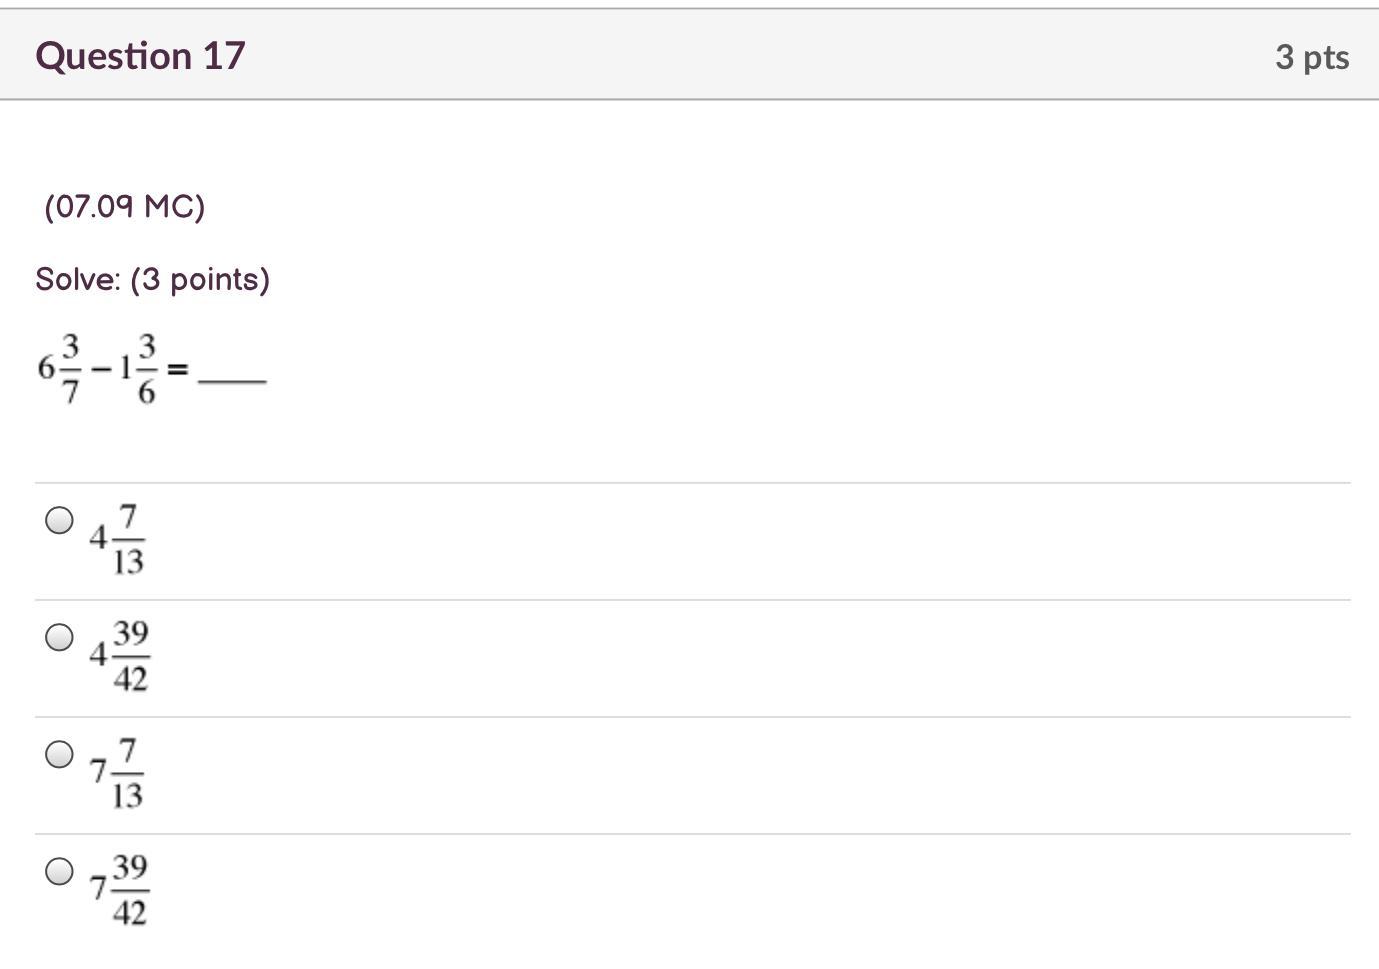Choose the radio button for 4 39/42

pos(59,637)
